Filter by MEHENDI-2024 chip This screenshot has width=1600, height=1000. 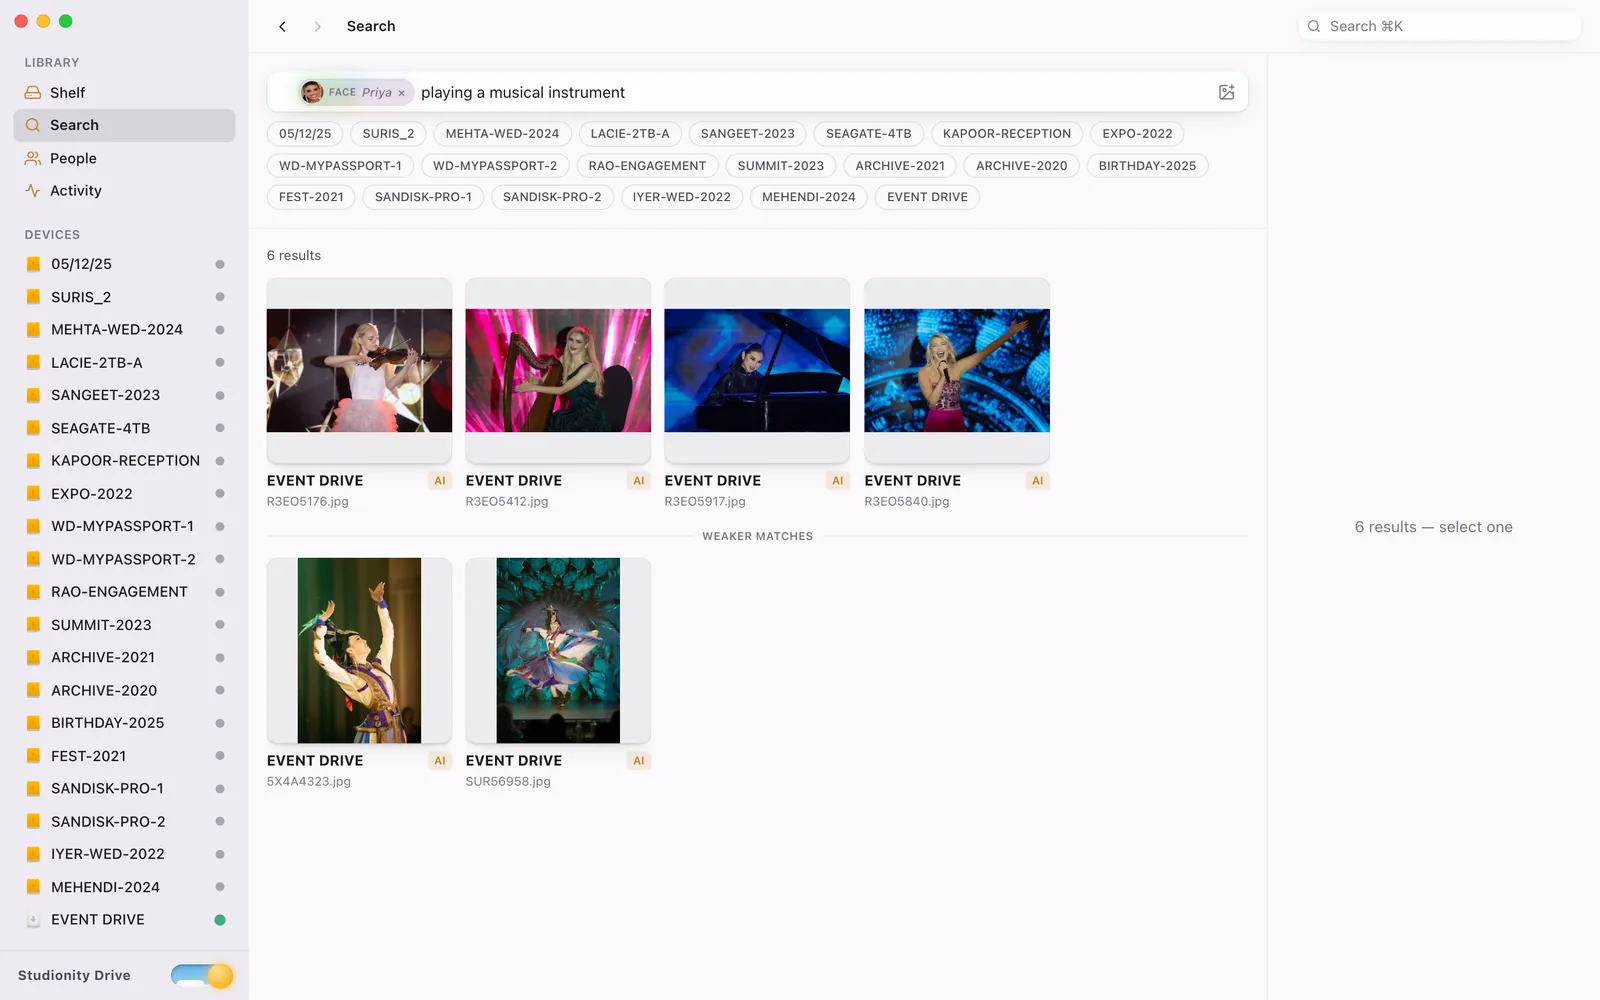pyautogui.click(x=809, y=197)
